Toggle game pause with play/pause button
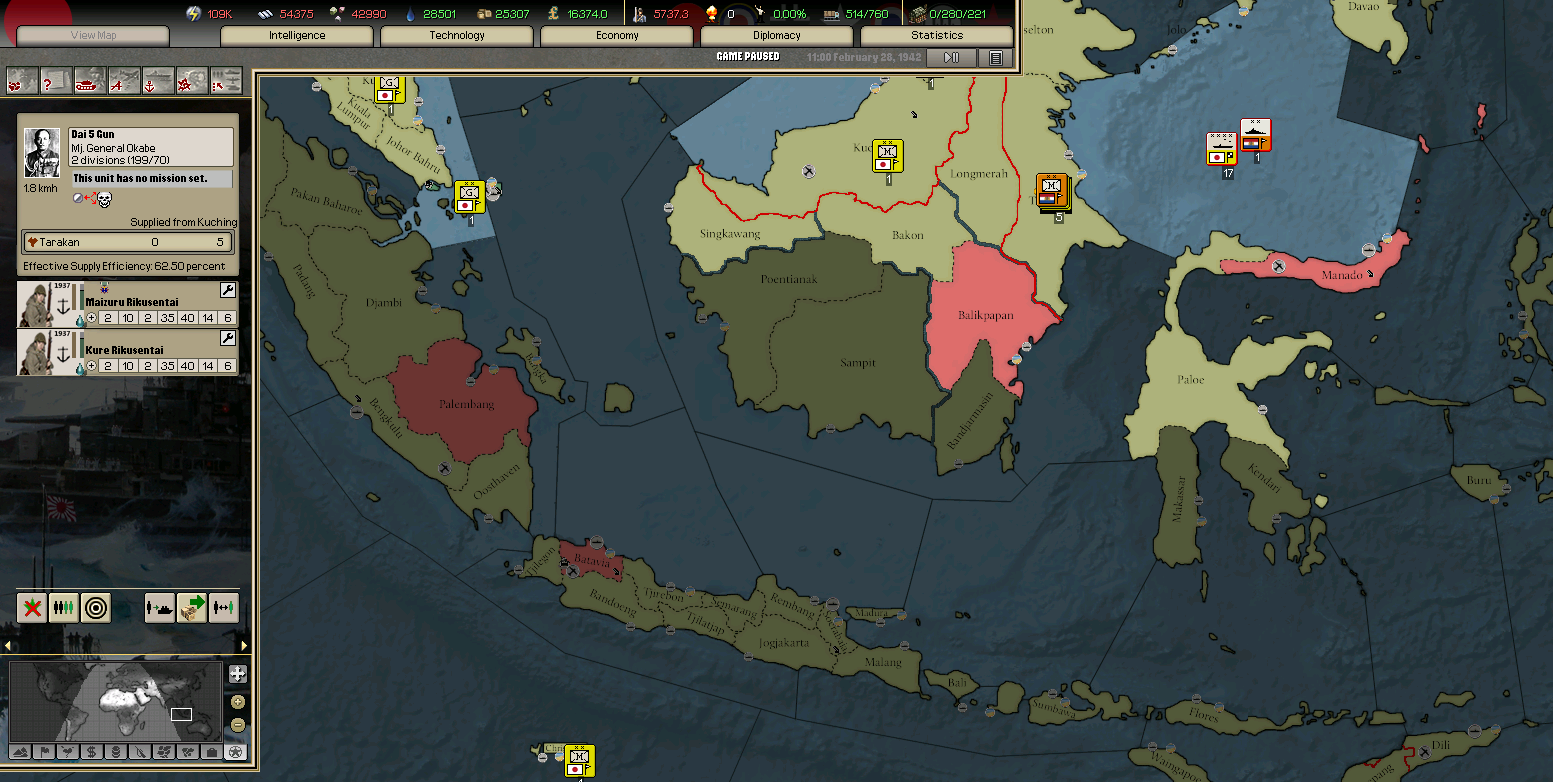 tap(951, 58)
